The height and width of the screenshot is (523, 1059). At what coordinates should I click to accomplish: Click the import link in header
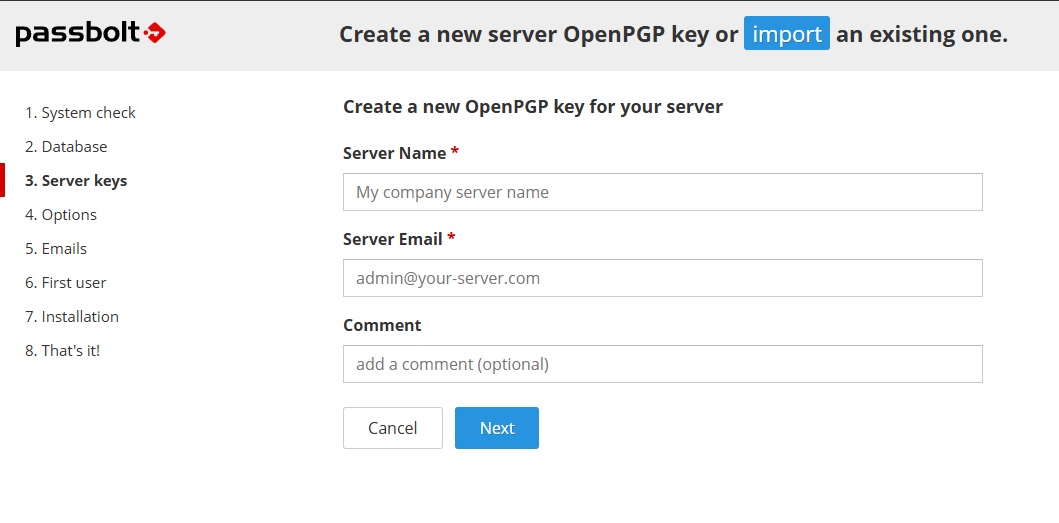[787, 34]
